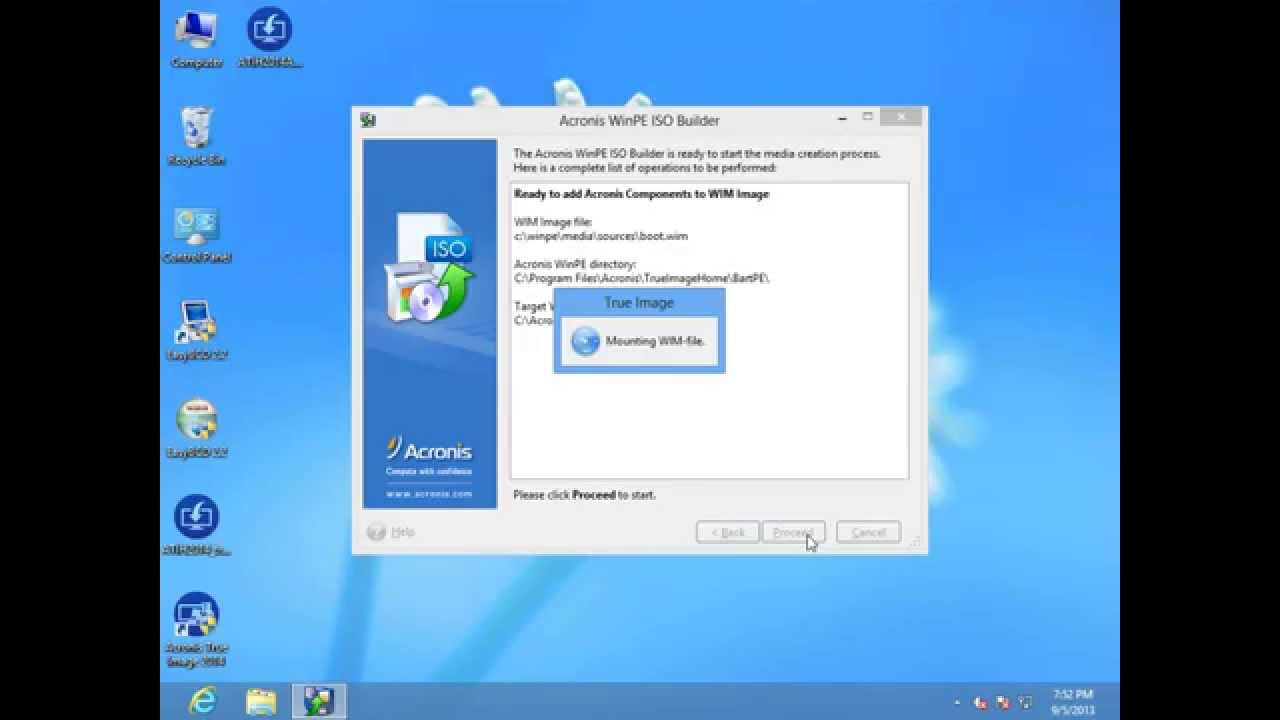
Task: Click the 'Mounting WIM-file.' status text
Action: click(655, 341)
